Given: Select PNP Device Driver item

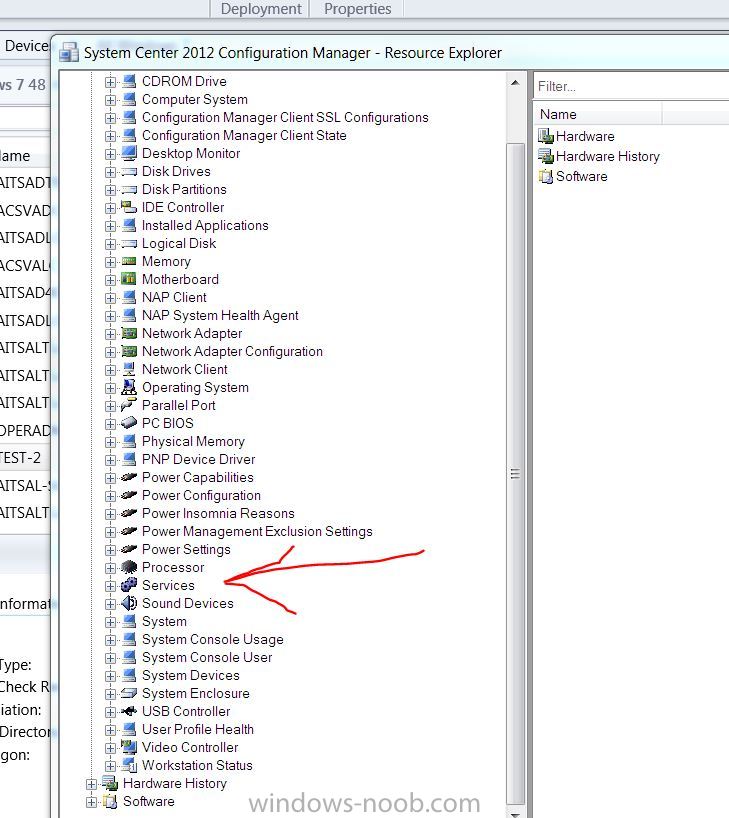Looking at the screenshot, I should click(198, 460).
